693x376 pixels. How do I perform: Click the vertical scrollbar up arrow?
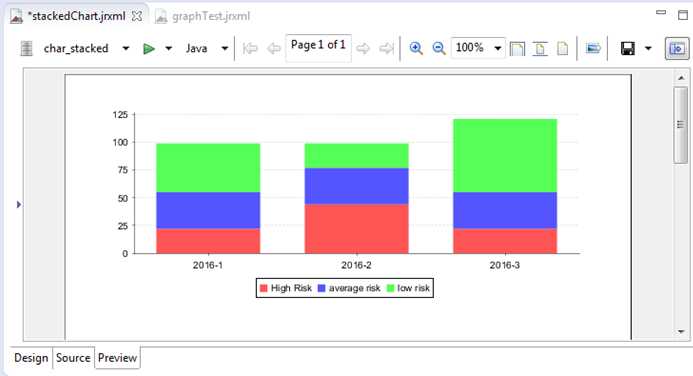(x=681, y=78)
